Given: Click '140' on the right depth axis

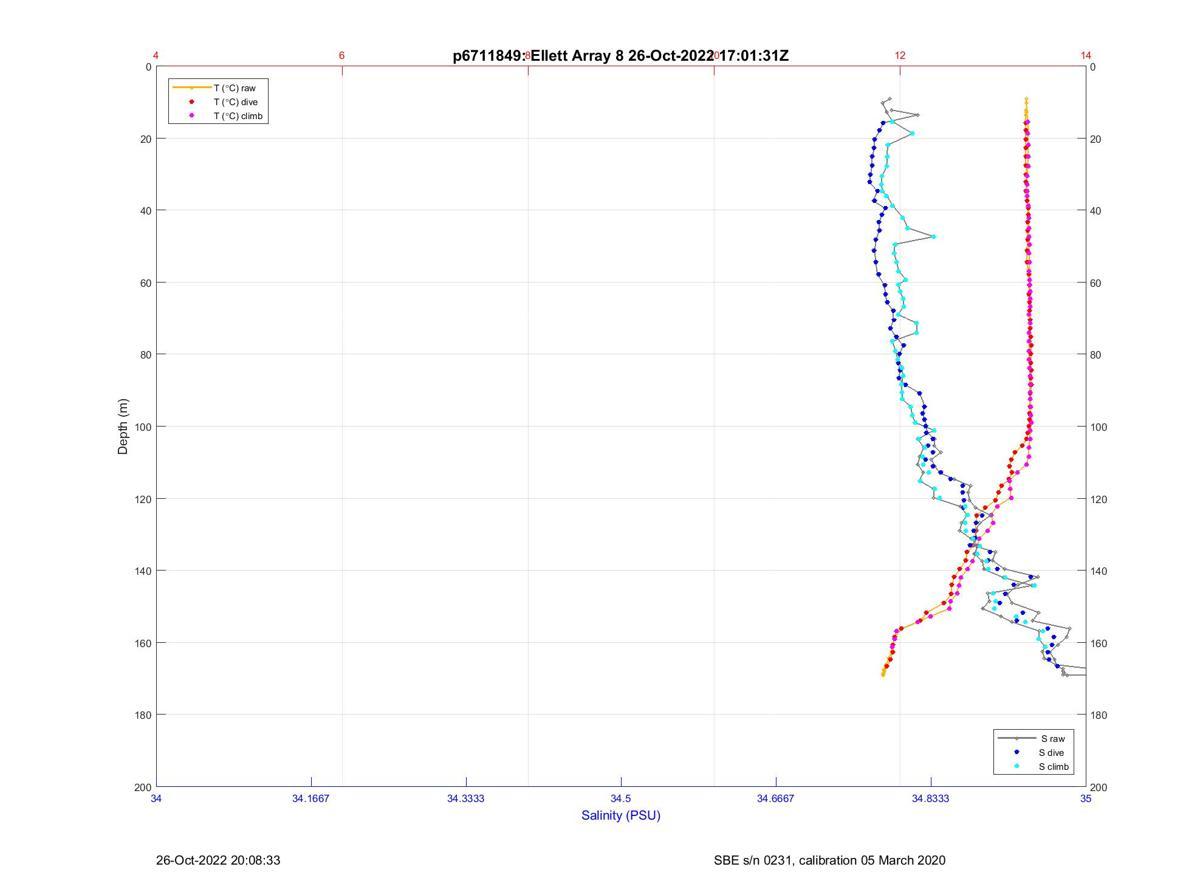Looking at the screenshot, I should (x=1099, y=571).
